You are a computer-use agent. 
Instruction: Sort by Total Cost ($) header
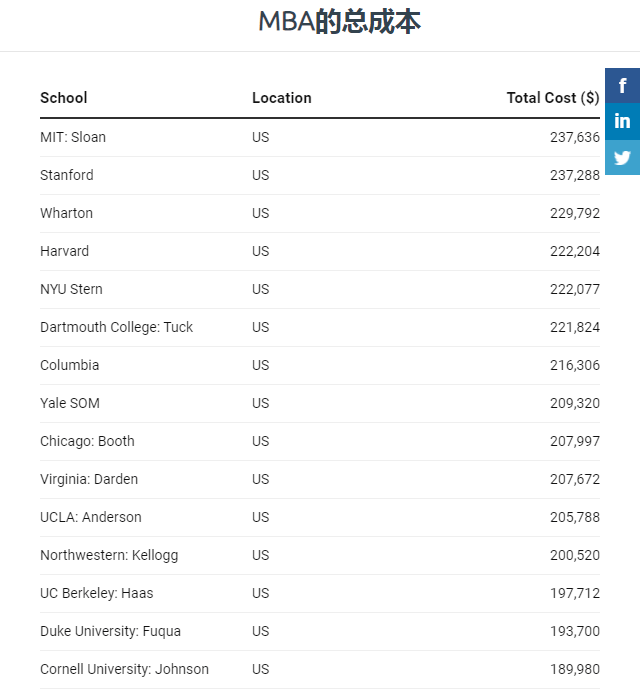click(x=553, y=98)
